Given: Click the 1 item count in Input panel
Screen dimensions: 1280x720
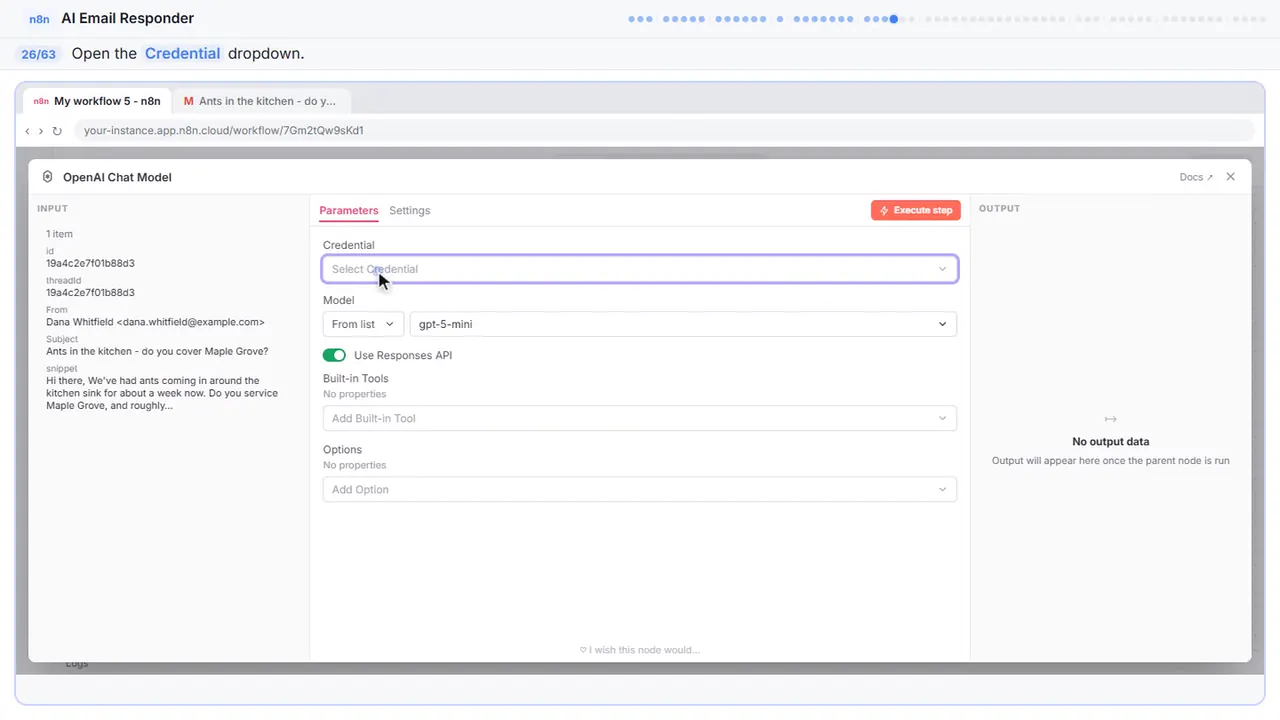Looking at the screenshot, I should tap(60, 234).
